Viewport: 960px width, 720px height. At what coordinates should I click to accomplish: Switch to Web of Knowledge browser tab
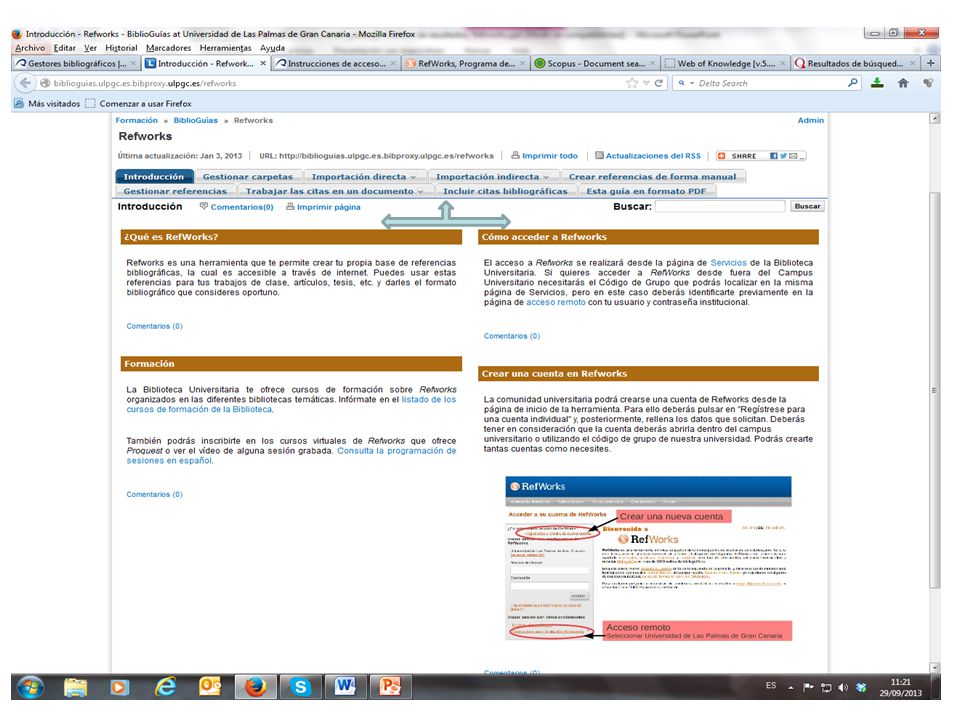click(x=726, y=63)
